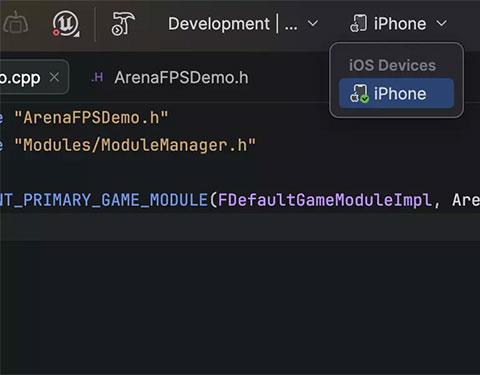Click the .H file icon on ArenaFPSDemo.h tab
Screen dimensions: 480x375
pos(97,78)
